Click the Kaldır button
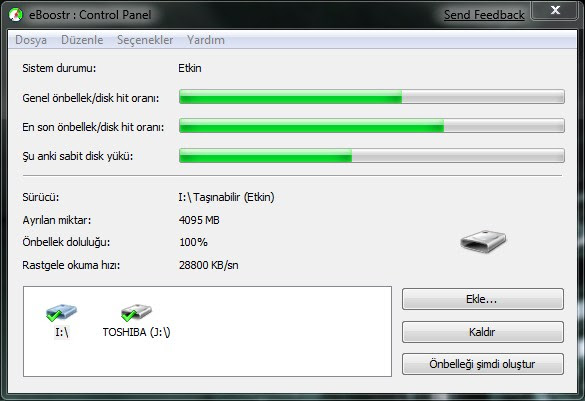The width and height of the screenshot is (585, 401). coord(483,332)
